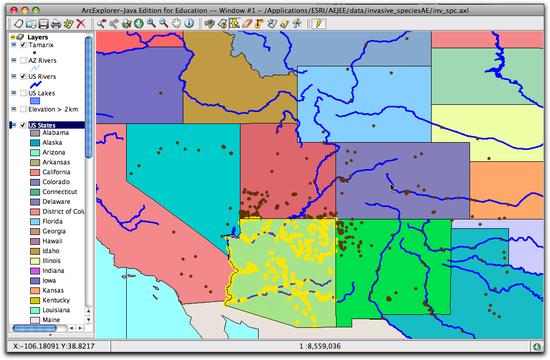Check the AZ Rivers layer checkbox
550x360 pixels.
[x=23, y=60]
